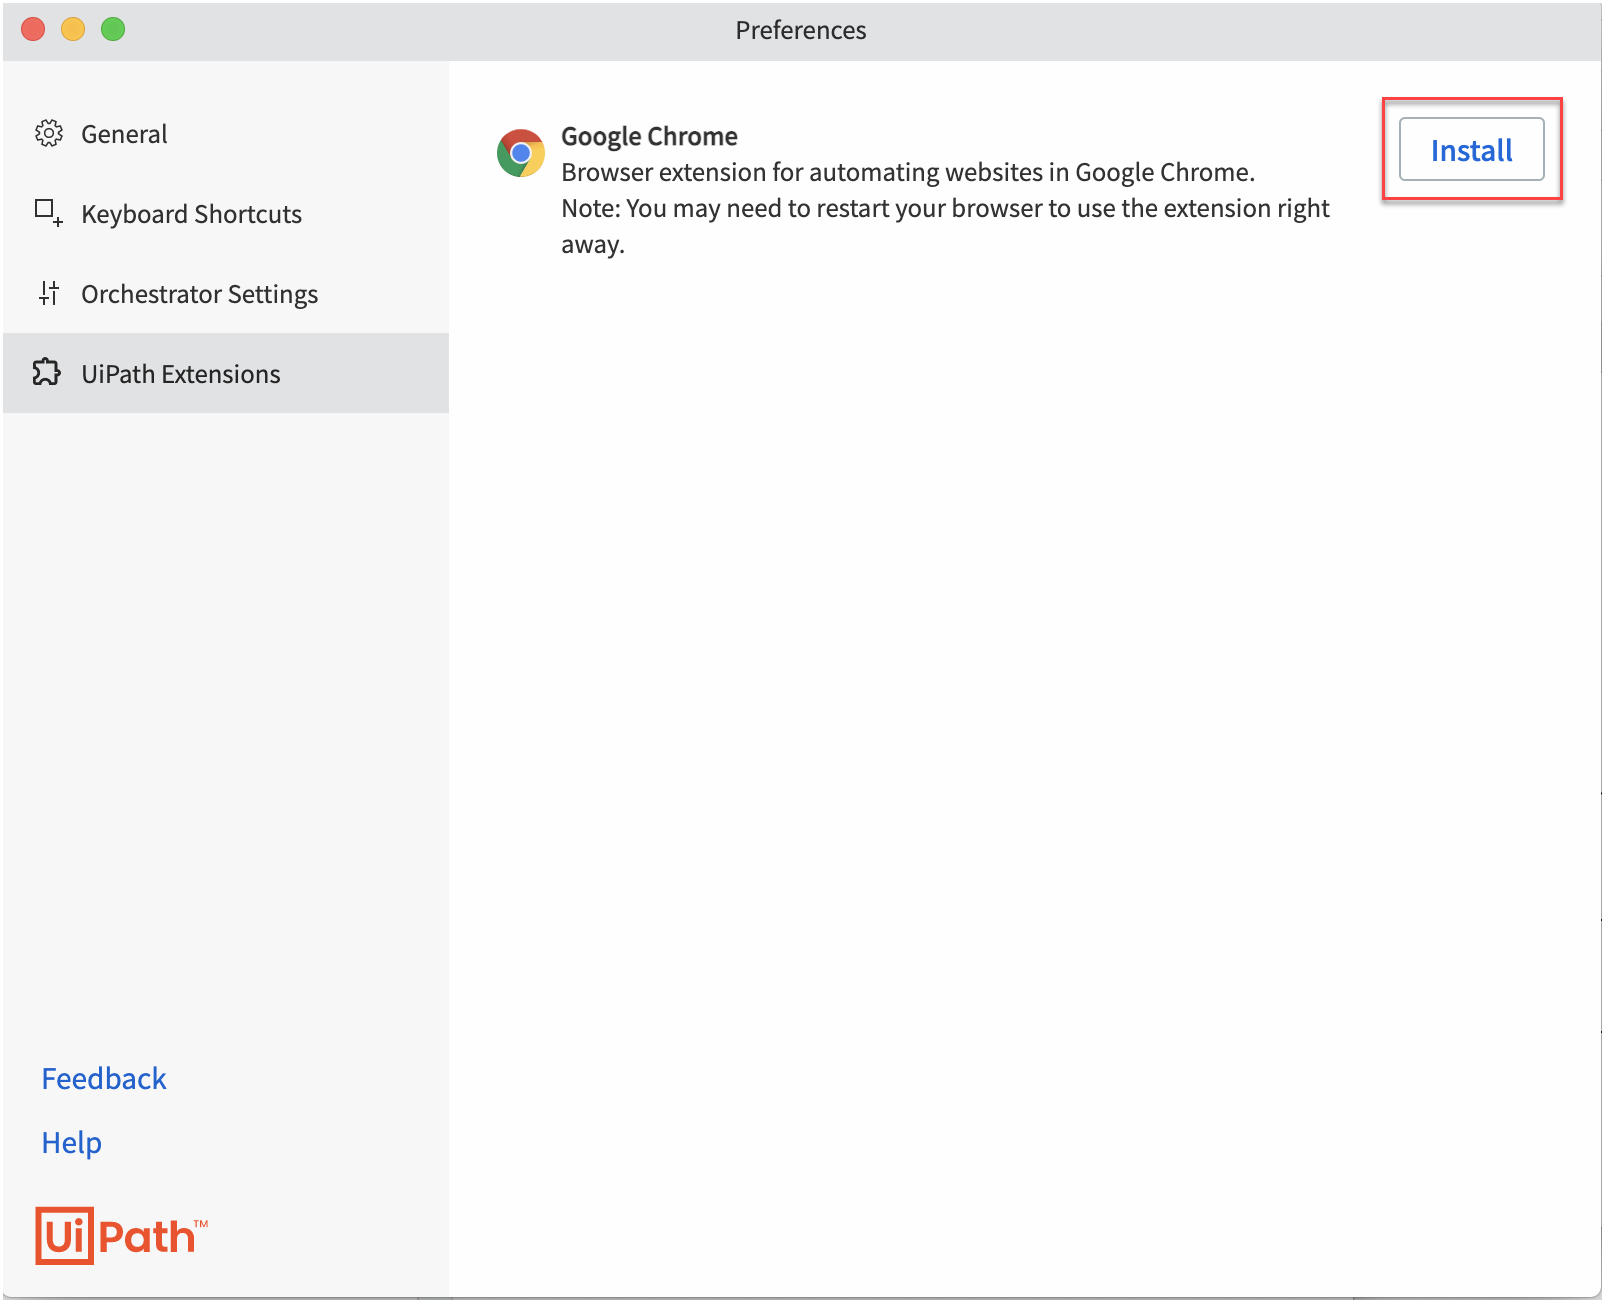
Task: Close the Preferences window
Action: (33, 29)
